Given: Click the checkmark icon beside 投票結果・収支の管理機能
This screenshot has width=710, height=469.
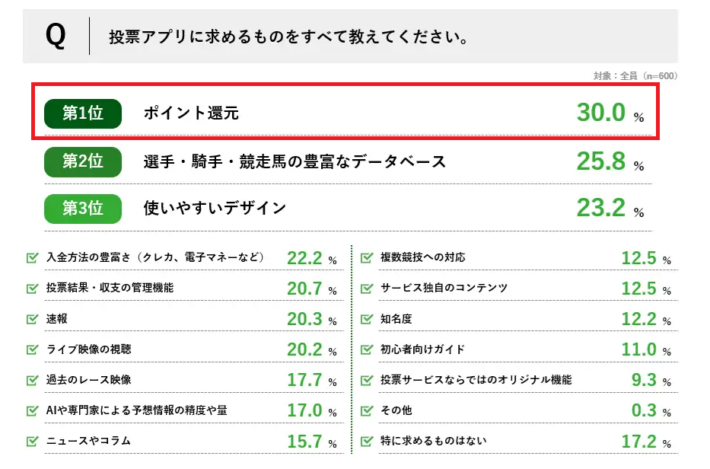Looking at the screenshot, I should (x=32, y=288).
